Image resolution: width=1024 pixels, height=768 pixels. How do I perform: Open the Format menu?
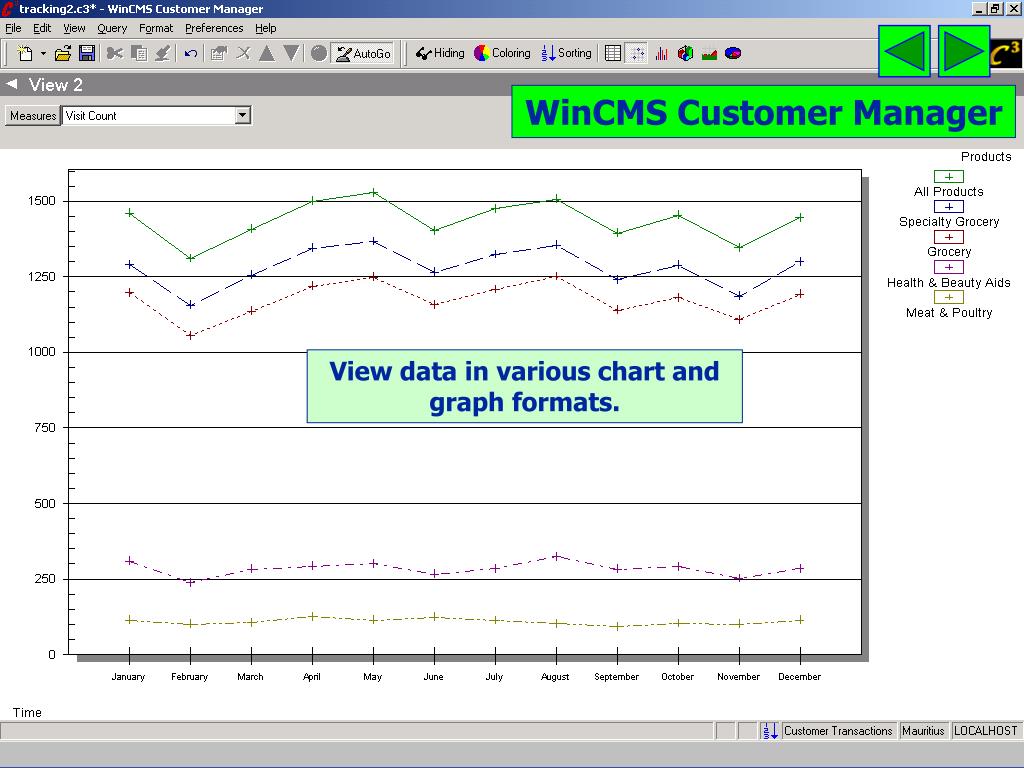pyautogui.click(x=156, y=28)
